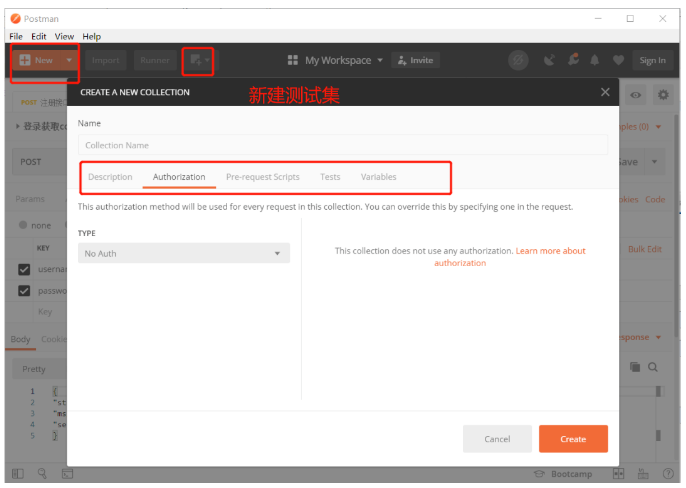The width and height of the screenshot is (686, 488).
Task: Click the wrench settings icon with badge
Action: tap(573, 59)
